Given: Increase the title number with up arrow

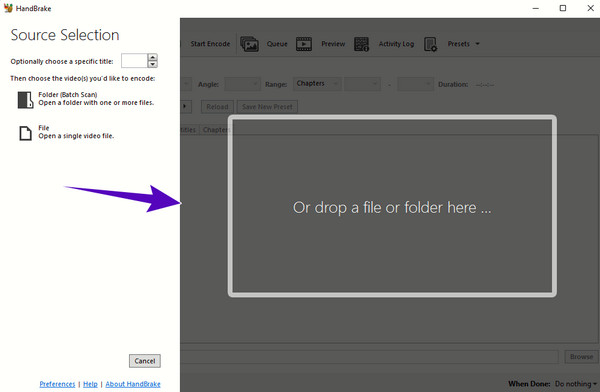Looking at the screenshot, I should (x=153, y=57).
